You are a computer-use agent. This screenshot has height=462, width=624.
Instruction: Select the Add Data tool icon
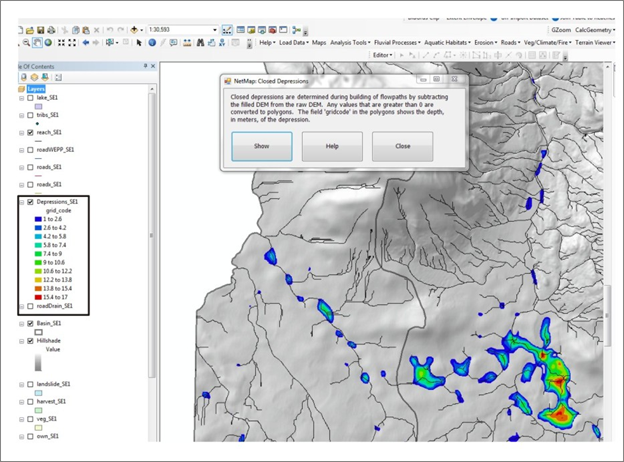click(136, 29)
